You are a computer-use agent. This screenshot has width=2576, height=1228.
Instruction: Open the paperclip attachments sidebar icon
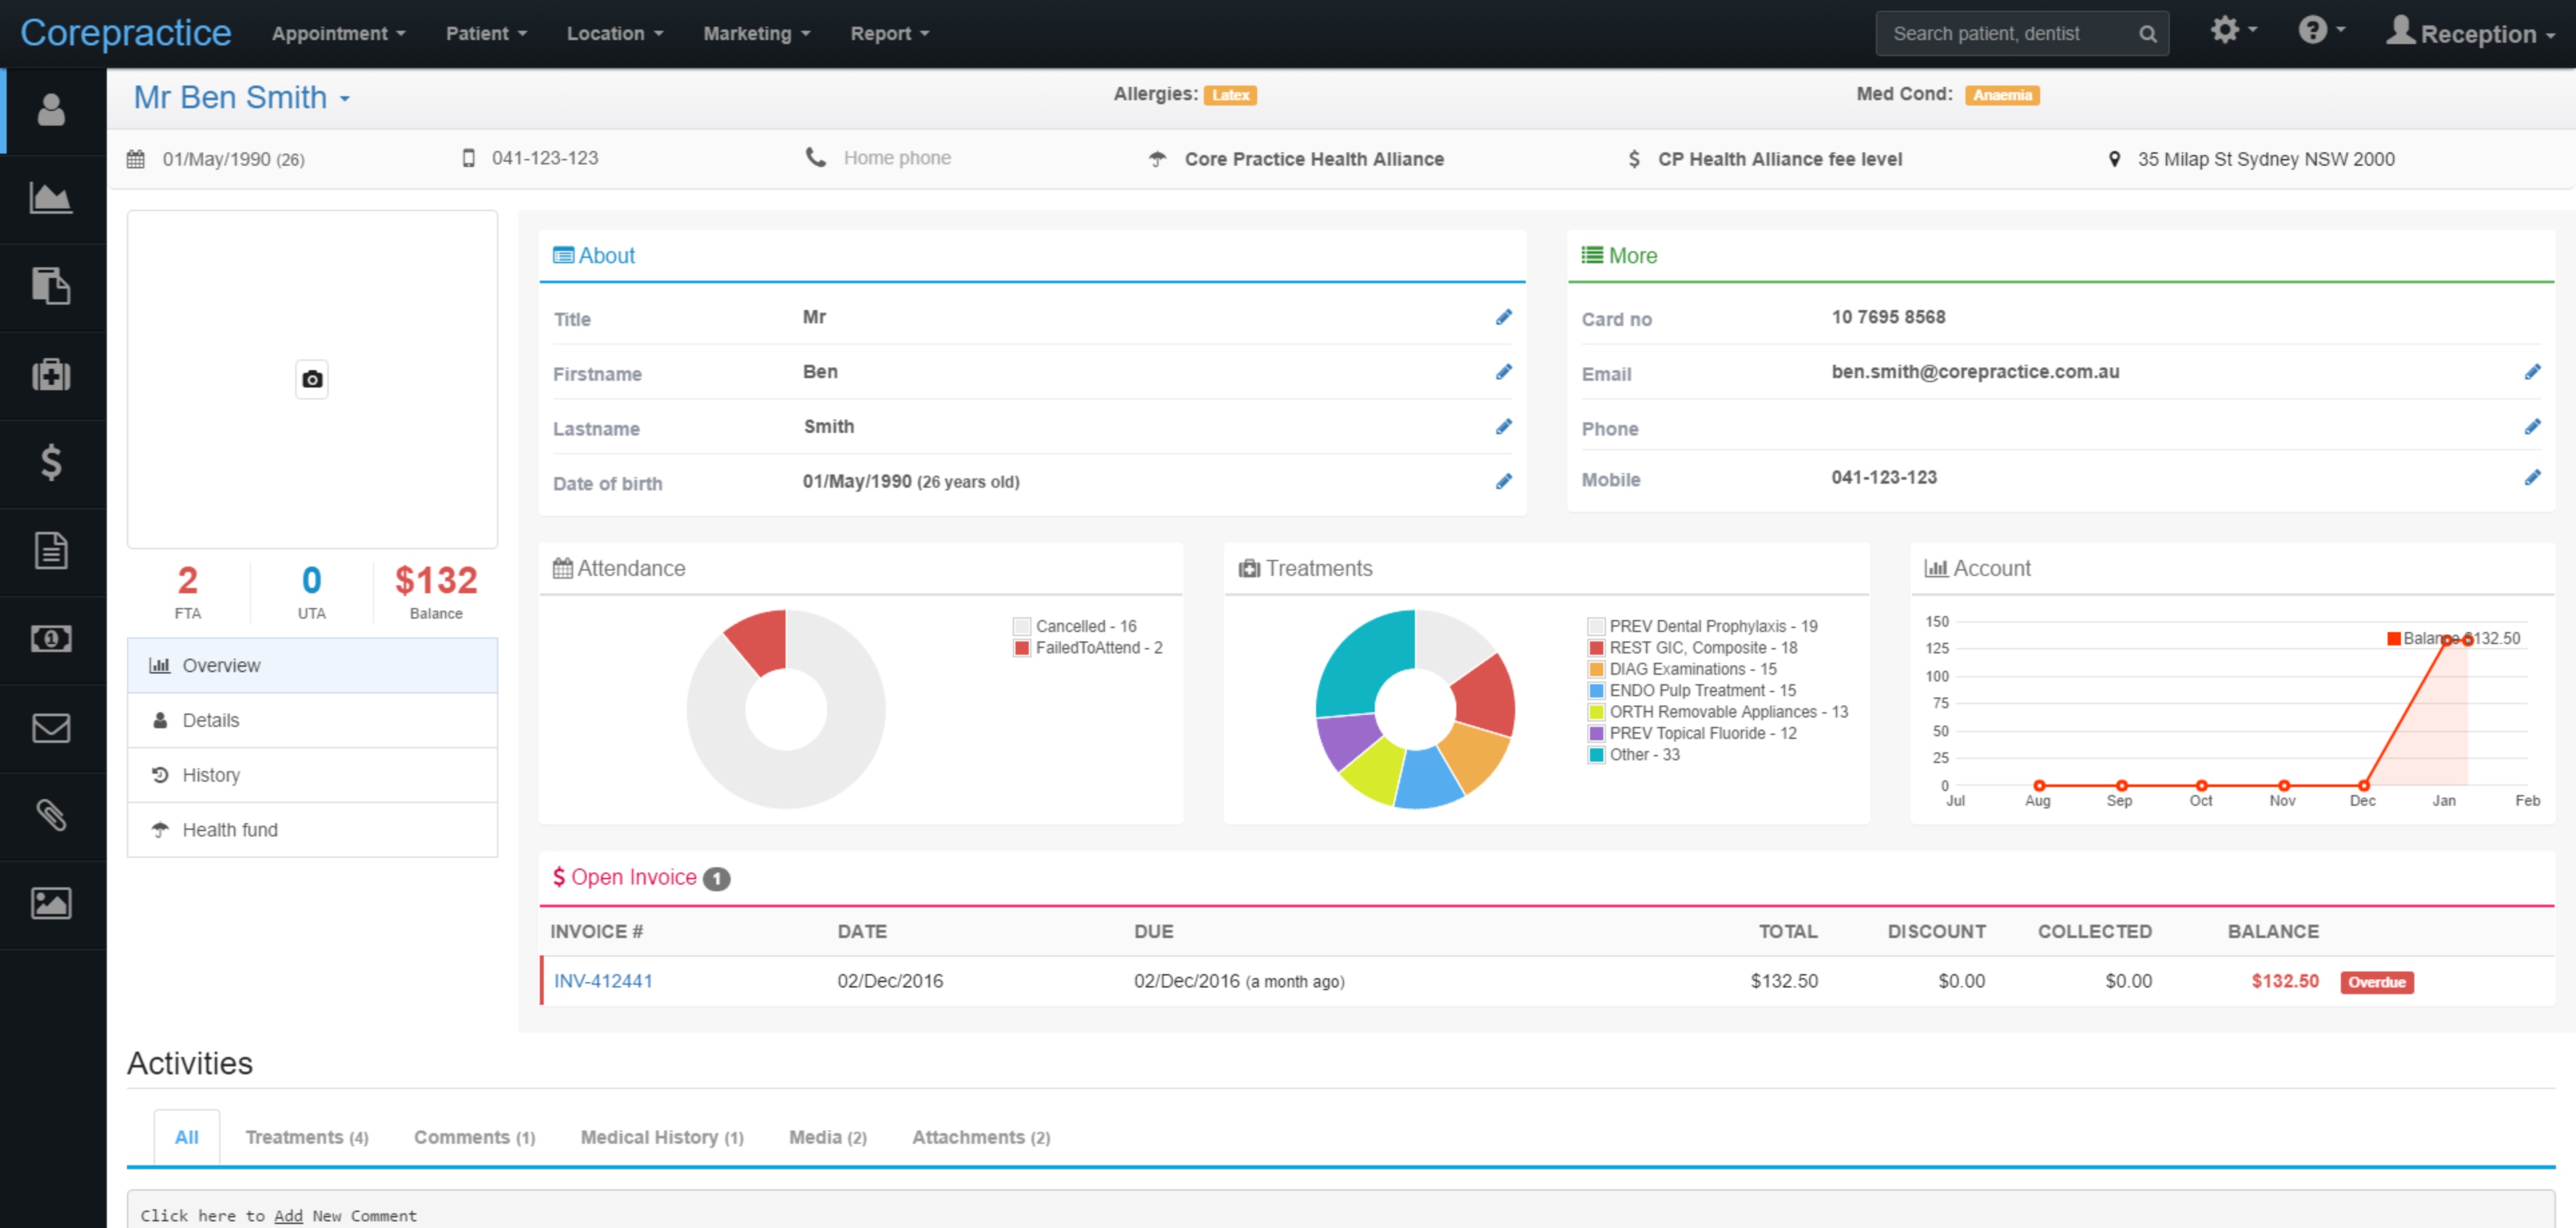point(51,815)
